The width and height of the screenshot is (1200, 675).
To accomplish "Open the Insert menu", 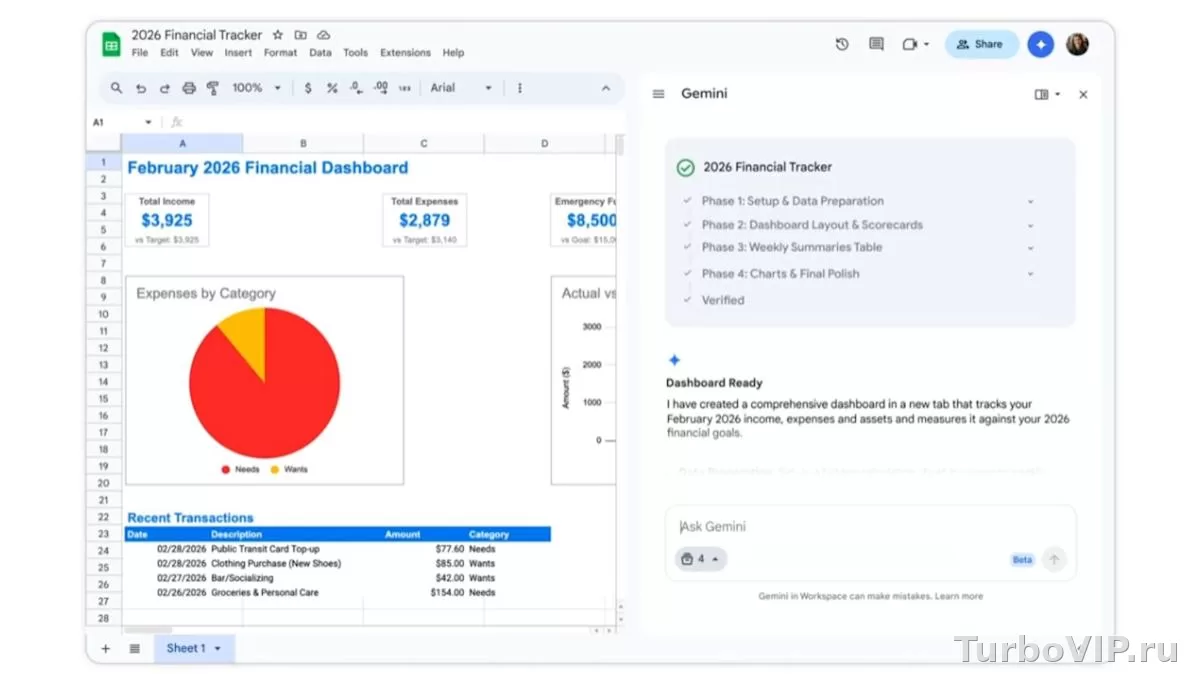I will [x=238, y=53].
